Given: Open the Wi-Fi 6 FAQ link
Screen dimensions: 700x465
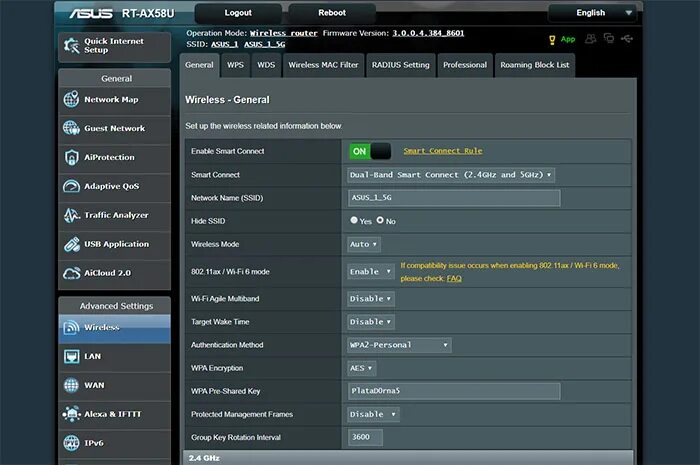Looking at the screenshot, I should click(x=454, y=278).
